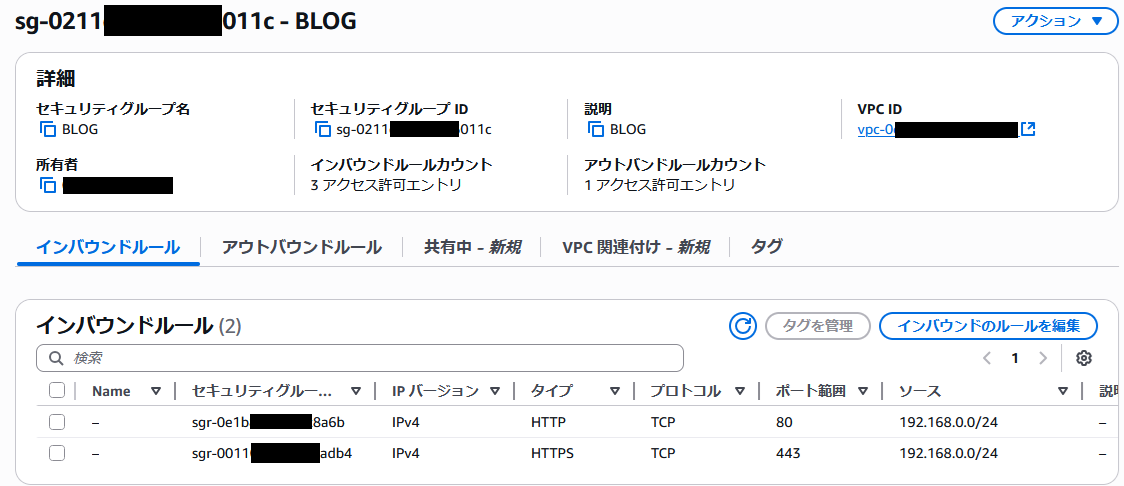Open VPC external link icon
This screenshot has width=1124, height=486.
(x=1027, y=129)
